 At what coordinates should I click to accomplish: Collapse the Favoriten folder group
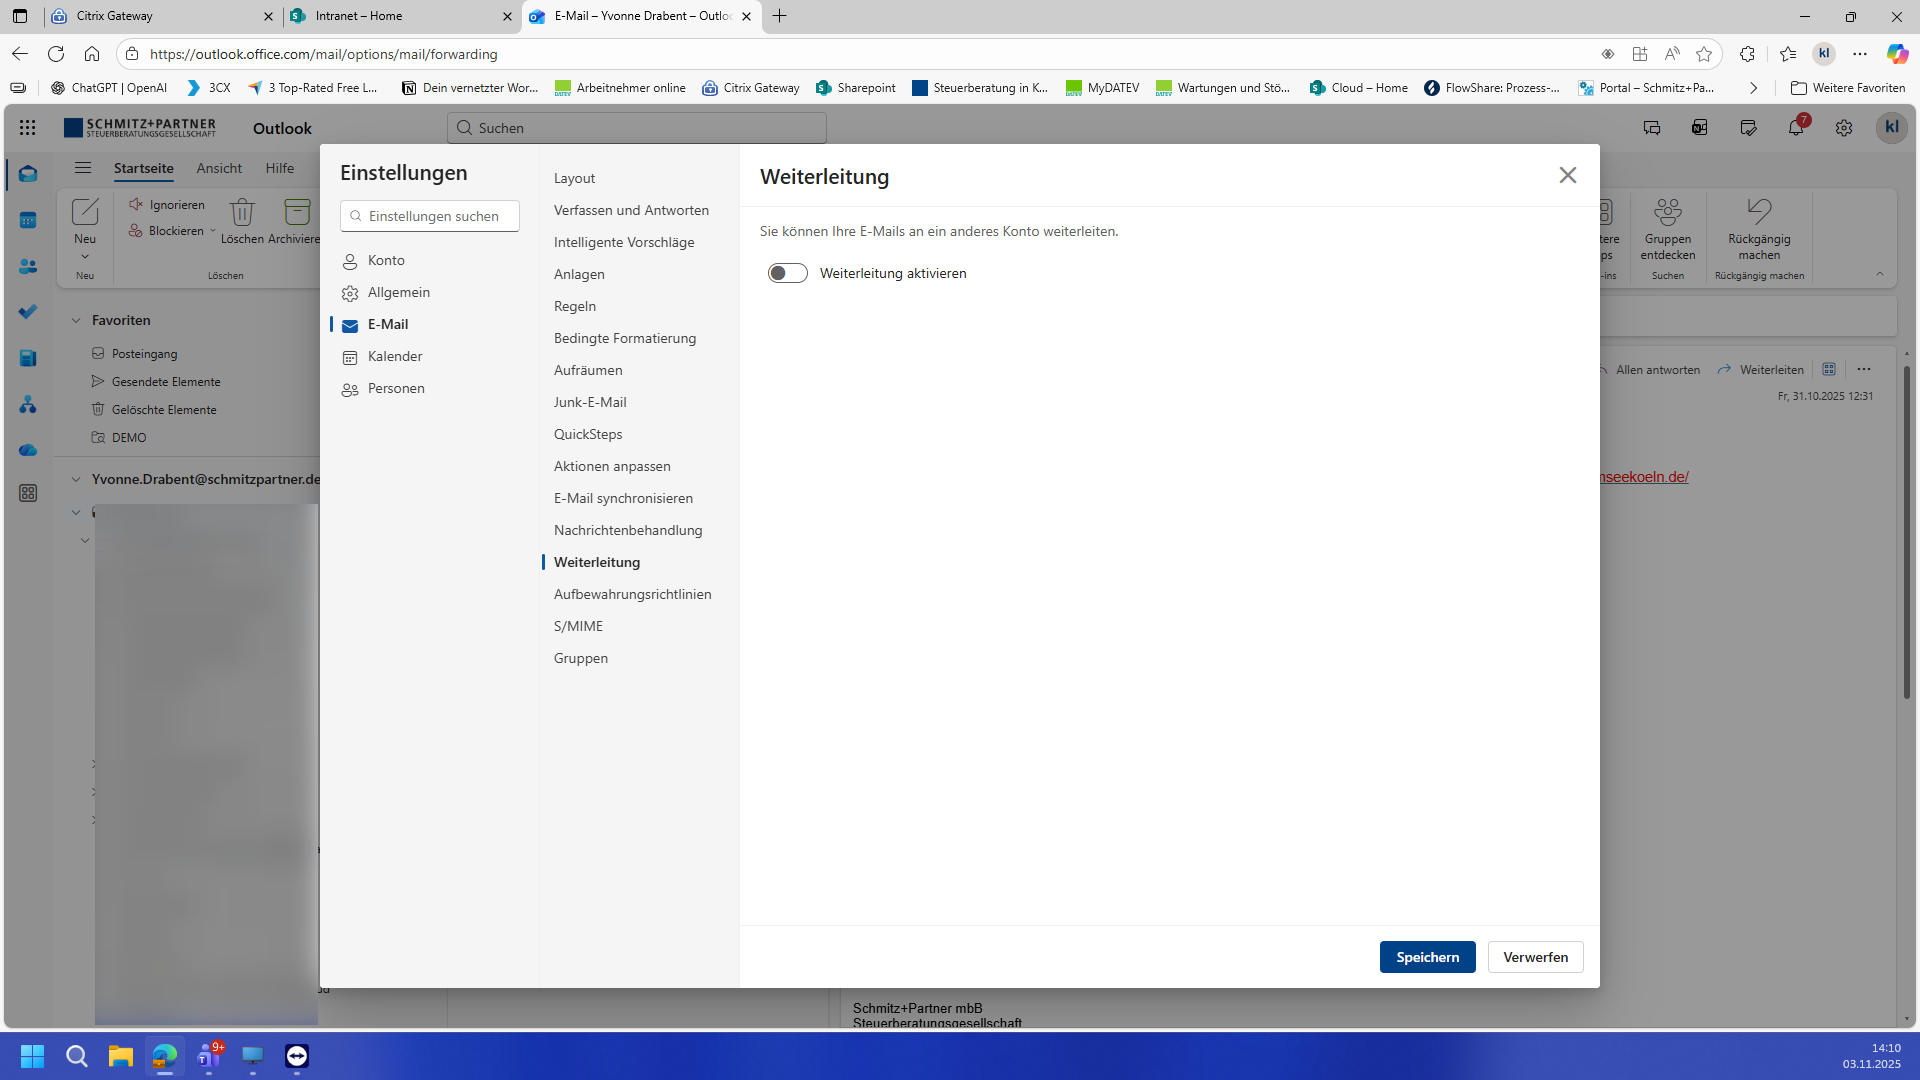coord(76,320)
